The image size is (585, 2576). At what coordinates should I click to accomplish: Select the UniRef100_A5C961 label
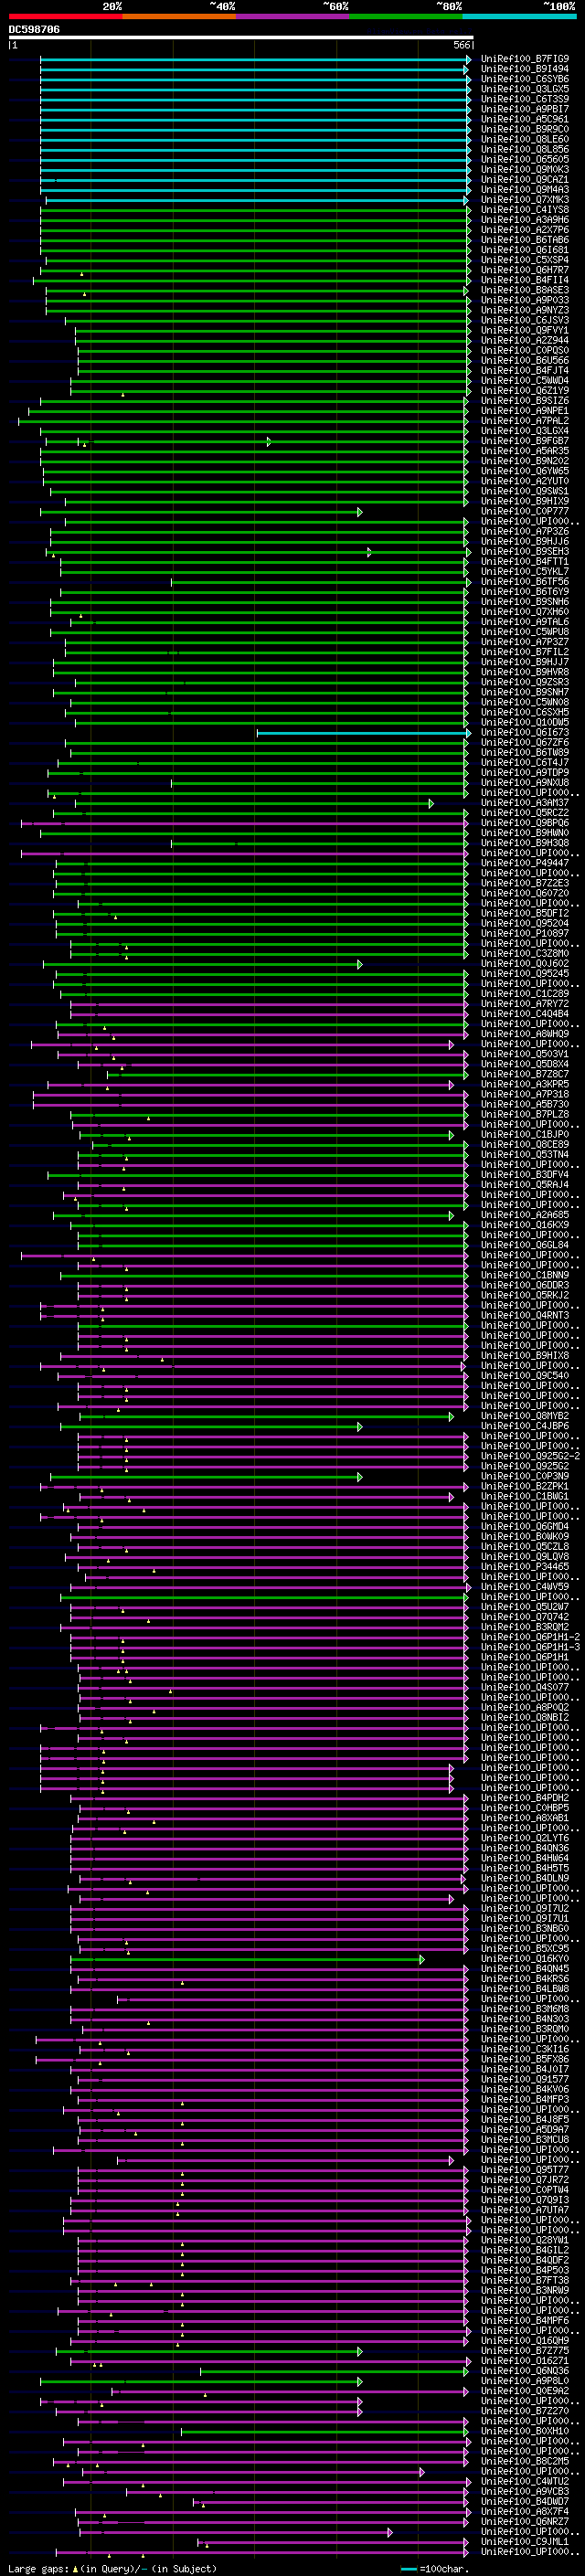(x=525, y=120)
